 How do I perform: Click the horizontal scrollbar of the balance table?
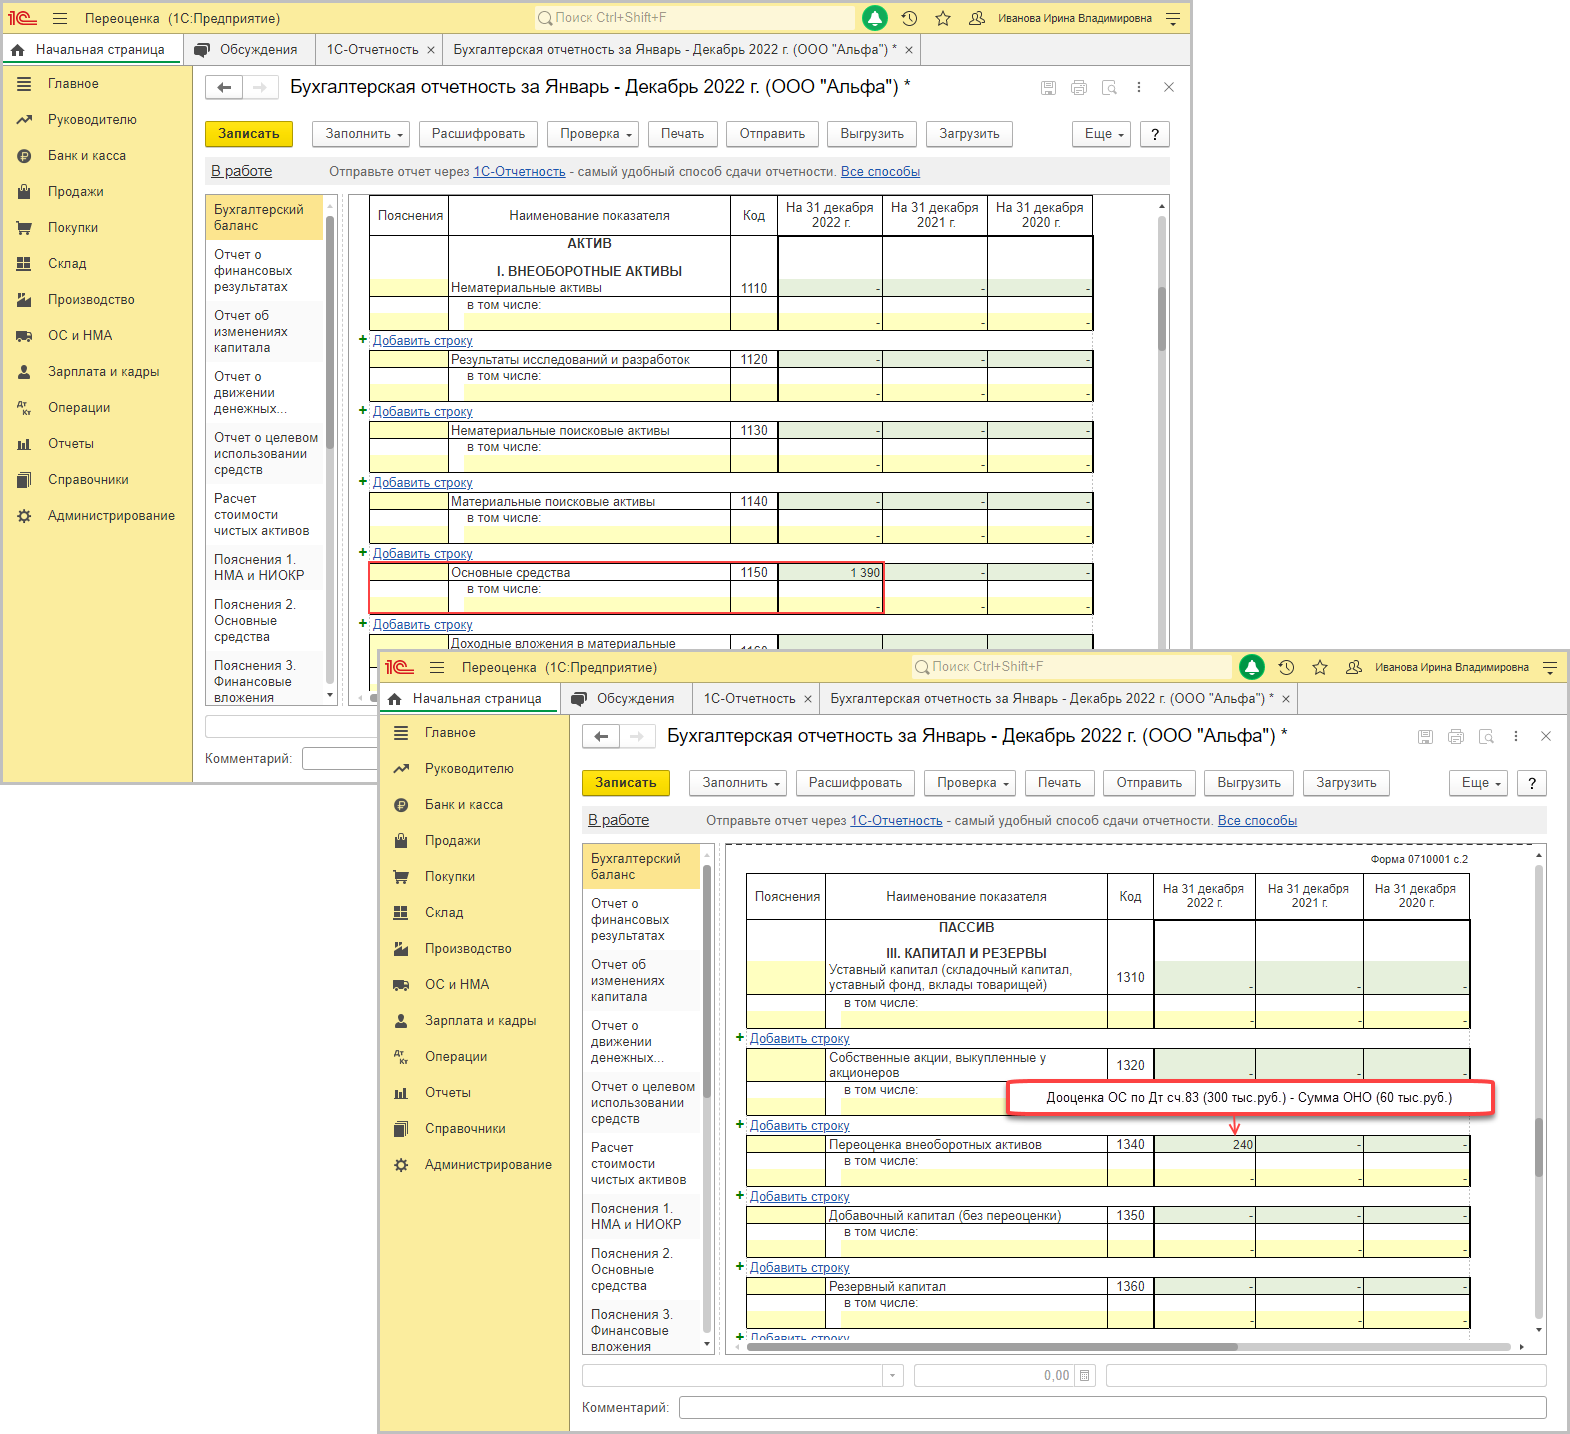[992, 1347]
